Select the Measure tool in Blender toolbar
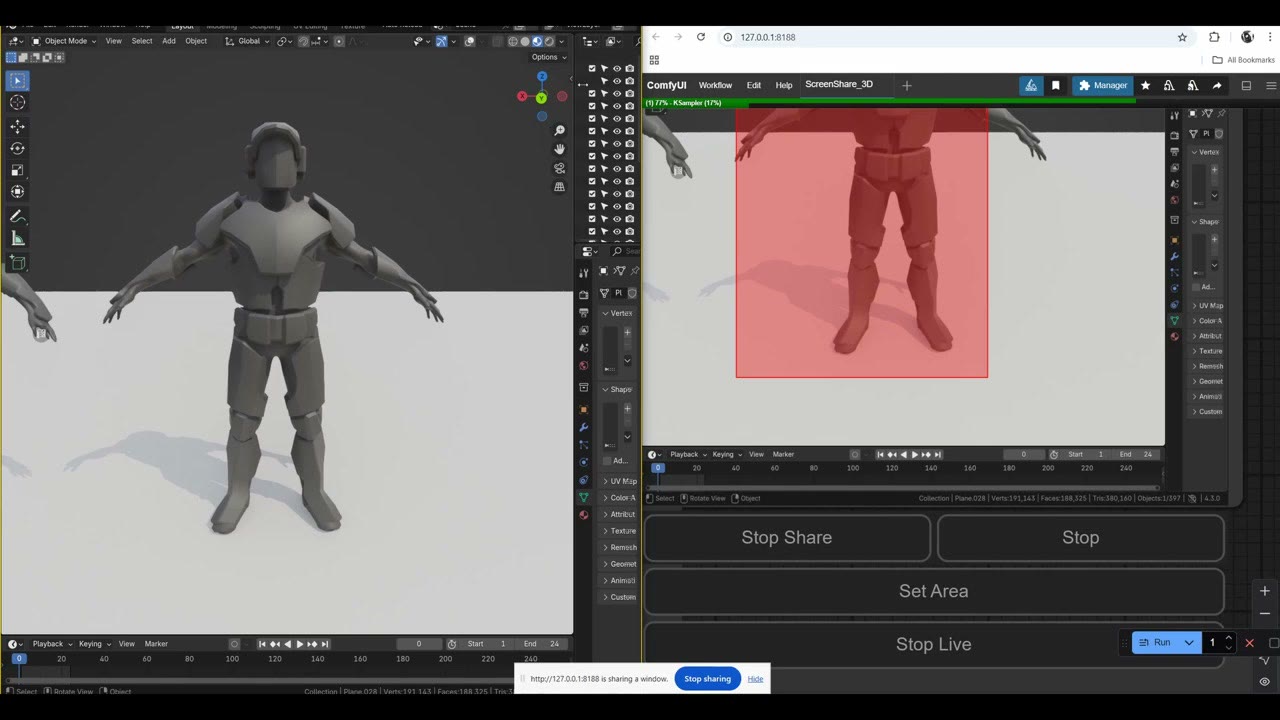Viewport: 1280px width, 720px height. pyautogui.click(x=18, y=238)
